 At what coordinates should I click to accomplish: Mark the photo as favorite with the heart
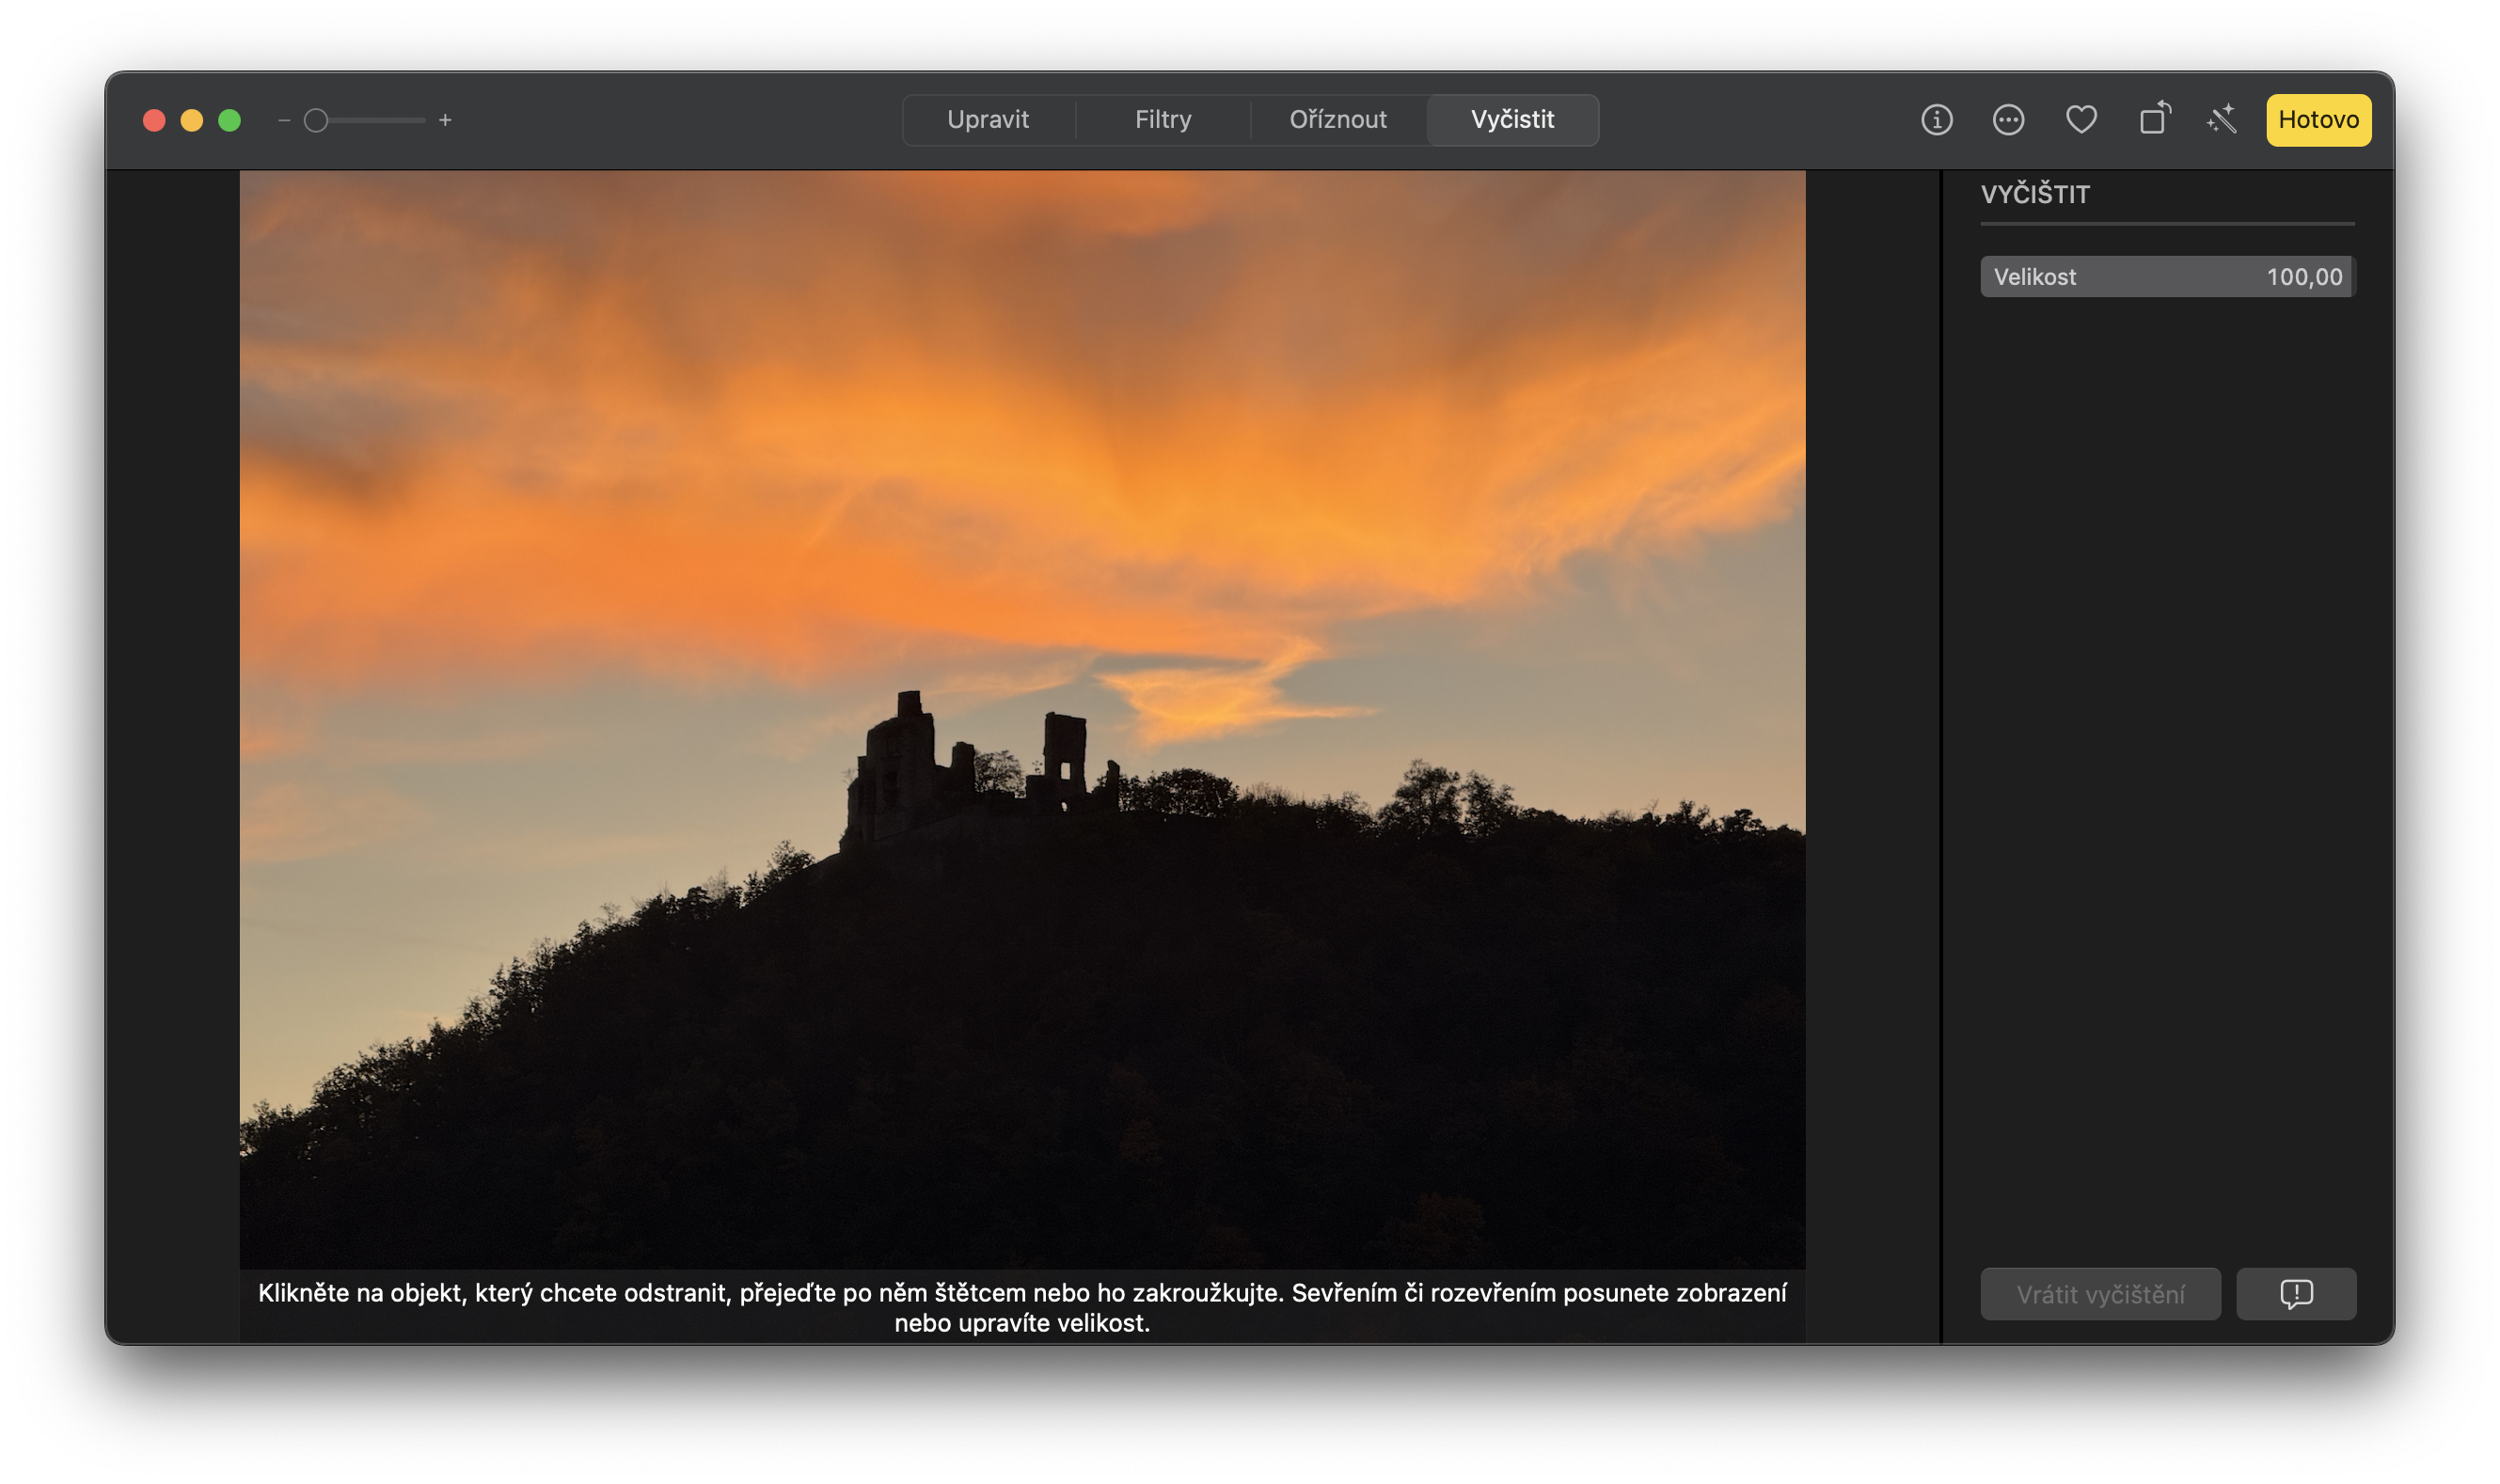coord(2081,119)
